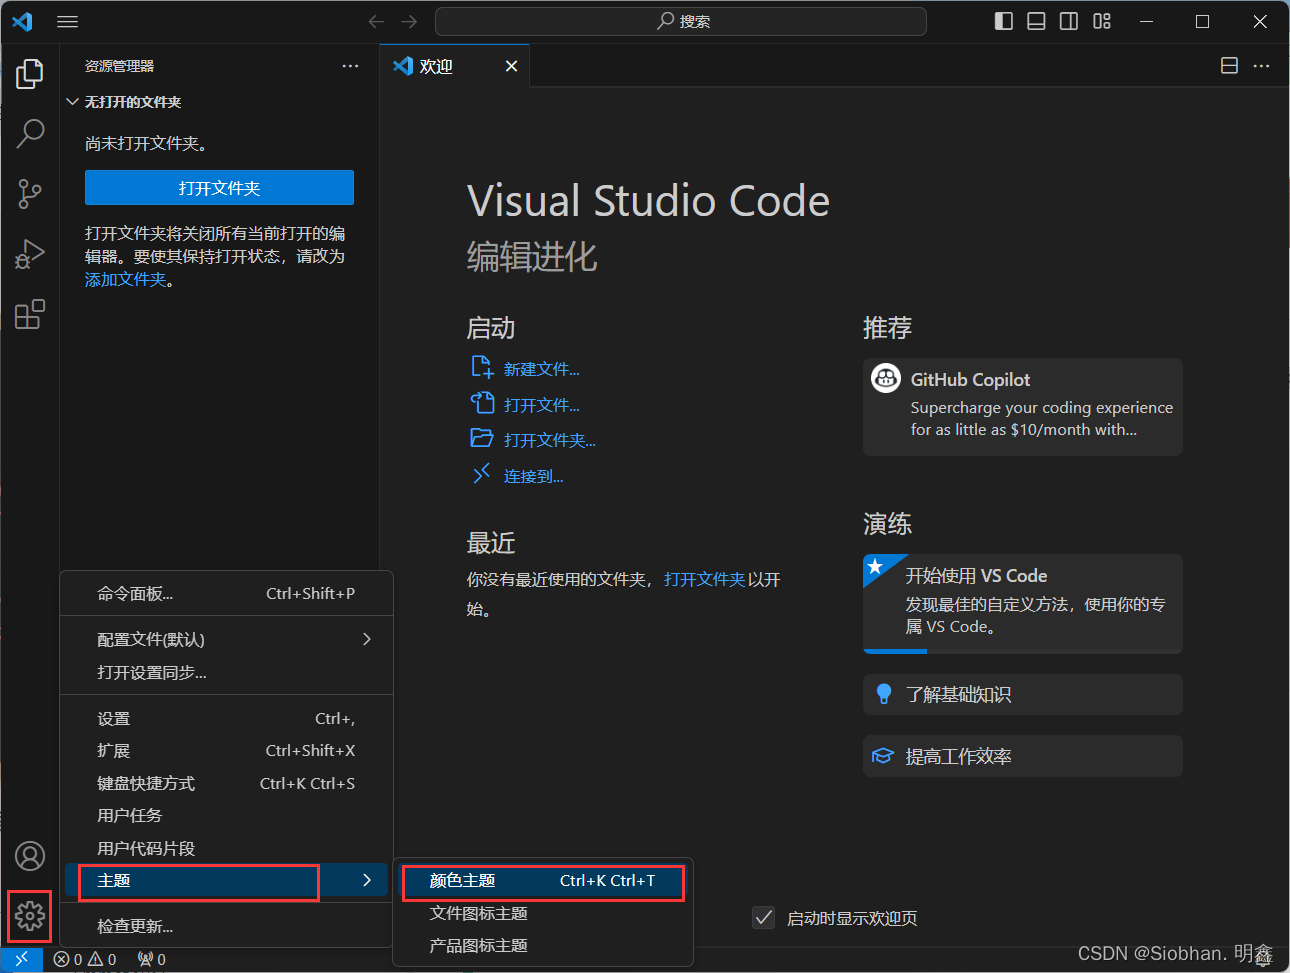Click the remote window status bar icon

point(21,959)
